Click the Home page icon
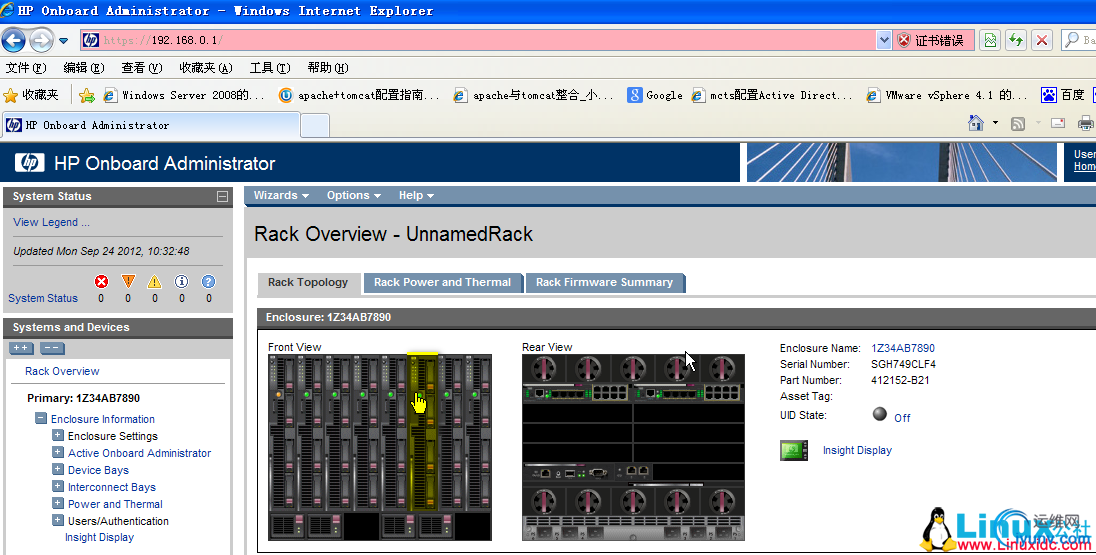 (976, 123)
